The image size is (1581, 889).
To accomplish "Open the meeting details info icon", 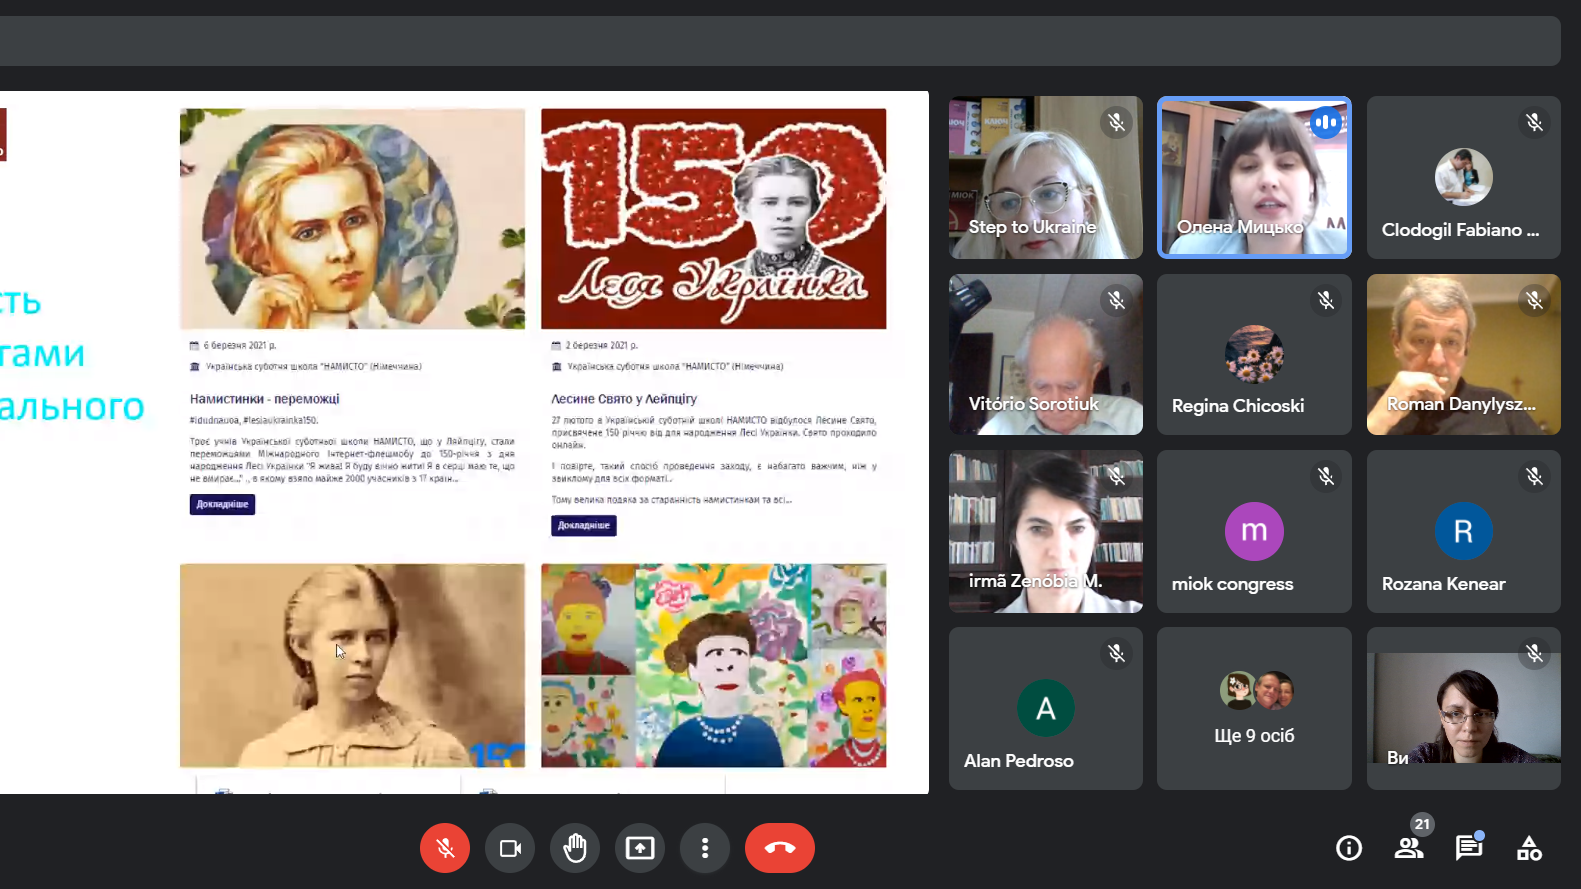I will click(x=1349, y=848).
